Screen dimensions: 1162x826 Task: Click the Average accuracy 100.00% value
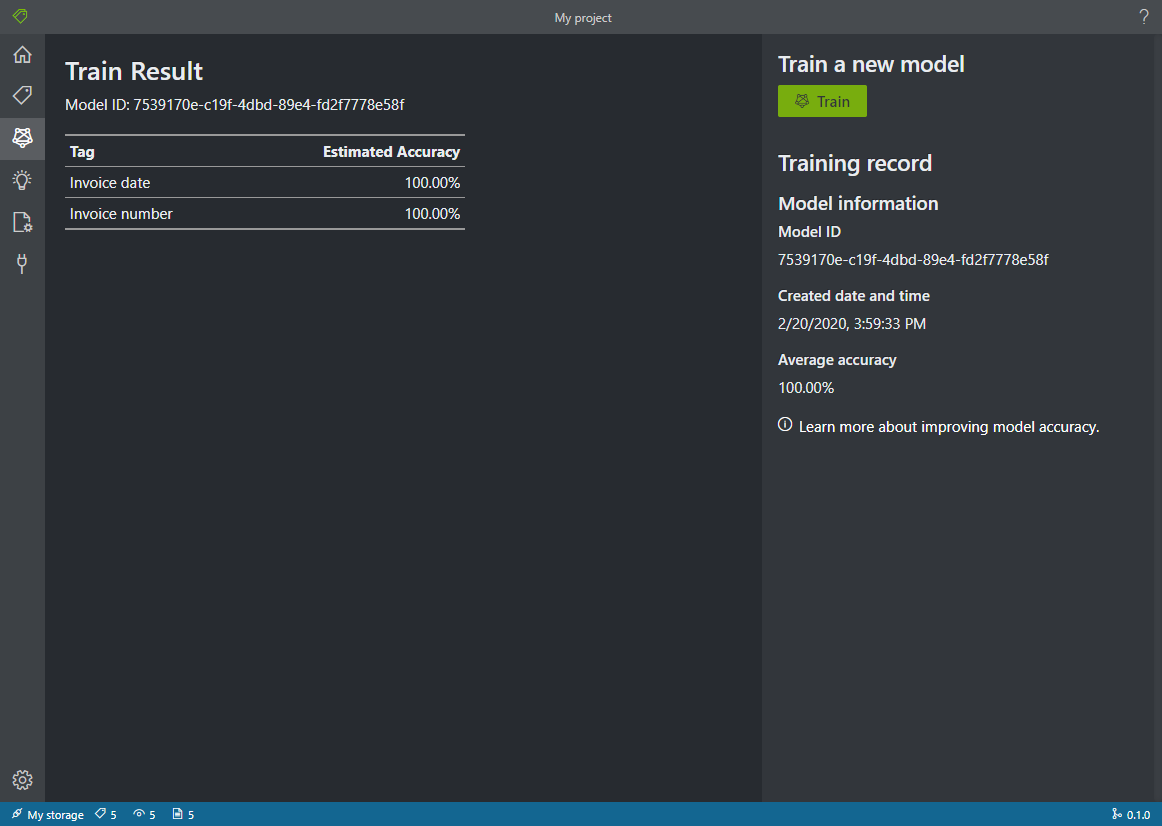806,388
